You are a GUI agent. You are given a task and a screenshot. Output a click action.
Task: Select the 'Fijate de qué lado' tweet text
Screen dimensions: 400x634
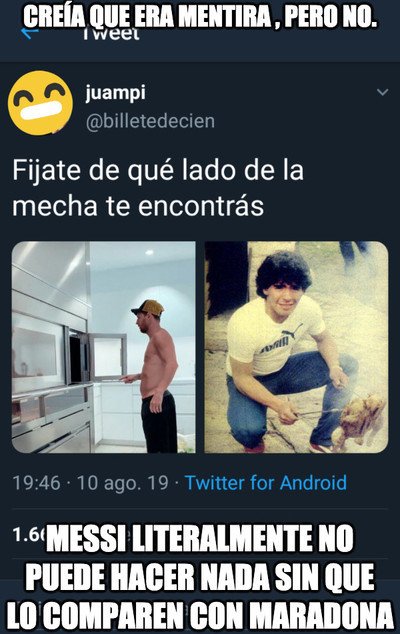[x=158, y=188]
